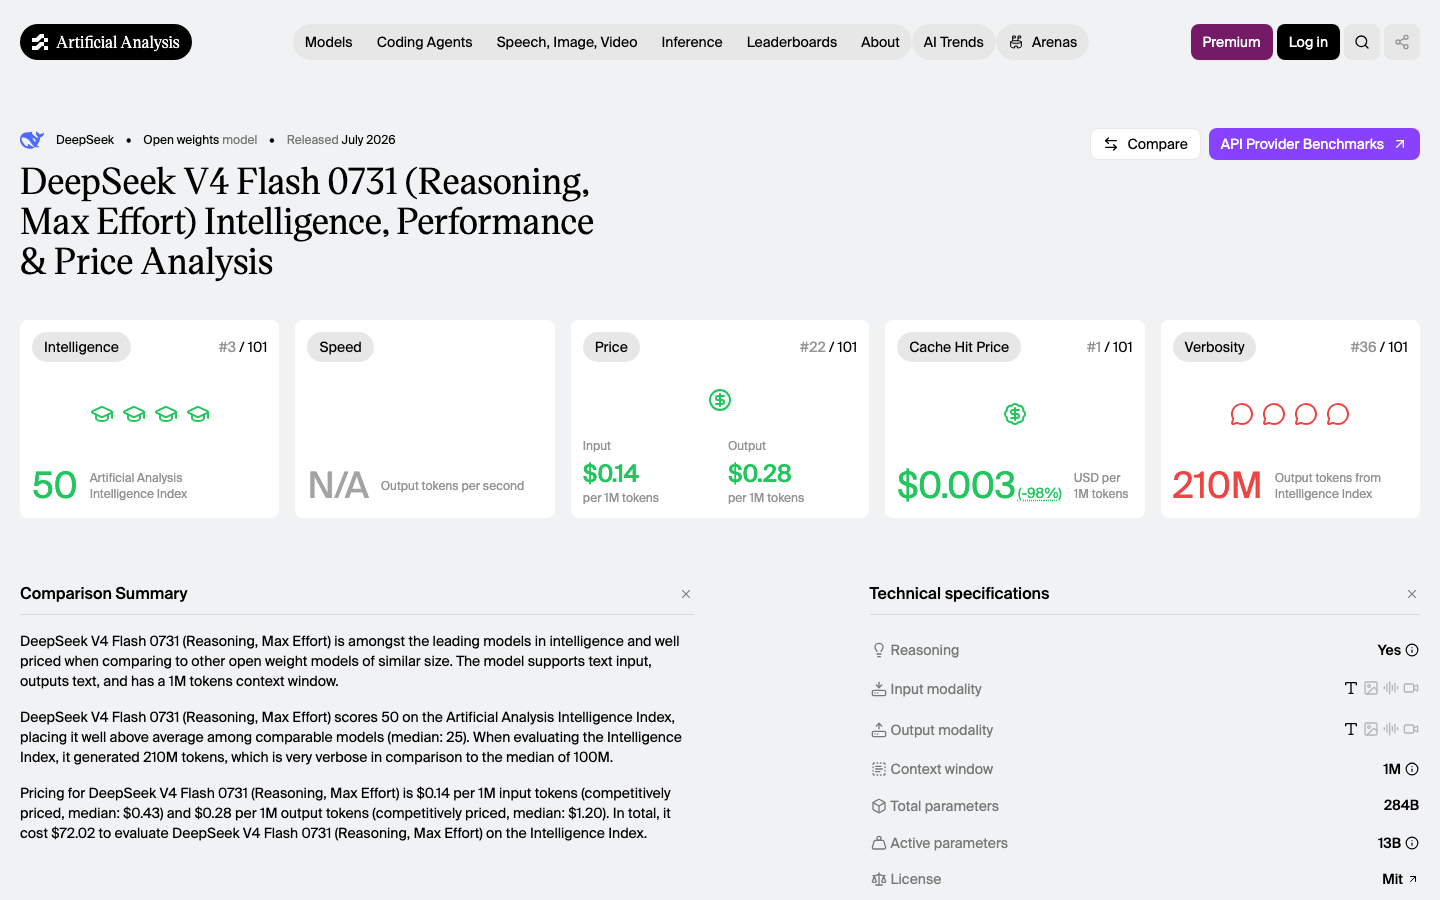Open the Speech, Image, Video menu
Screen dimensions: 1440x900
pos(567,42)
